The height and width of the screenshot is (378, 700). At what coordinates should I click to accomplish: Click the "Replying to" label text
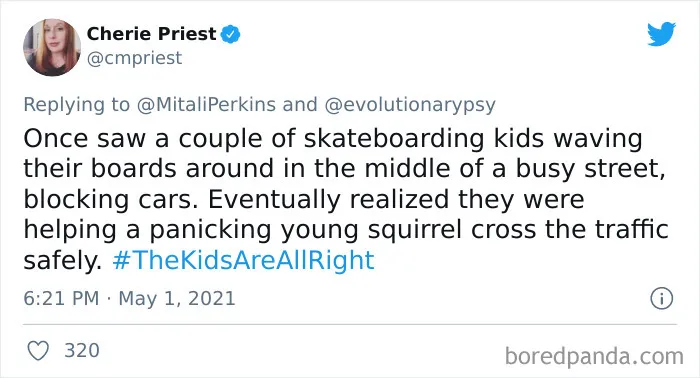(76, 105)
